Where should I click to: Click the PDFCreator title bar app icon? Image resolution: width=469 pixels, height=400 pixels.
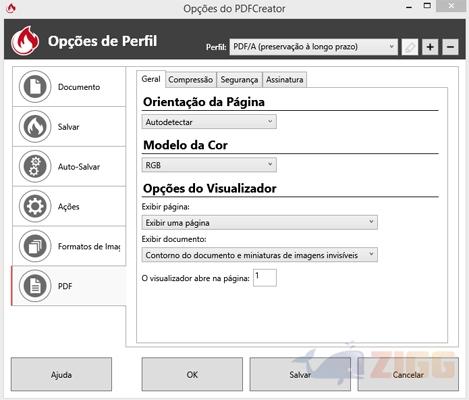[x=11, y=8]
